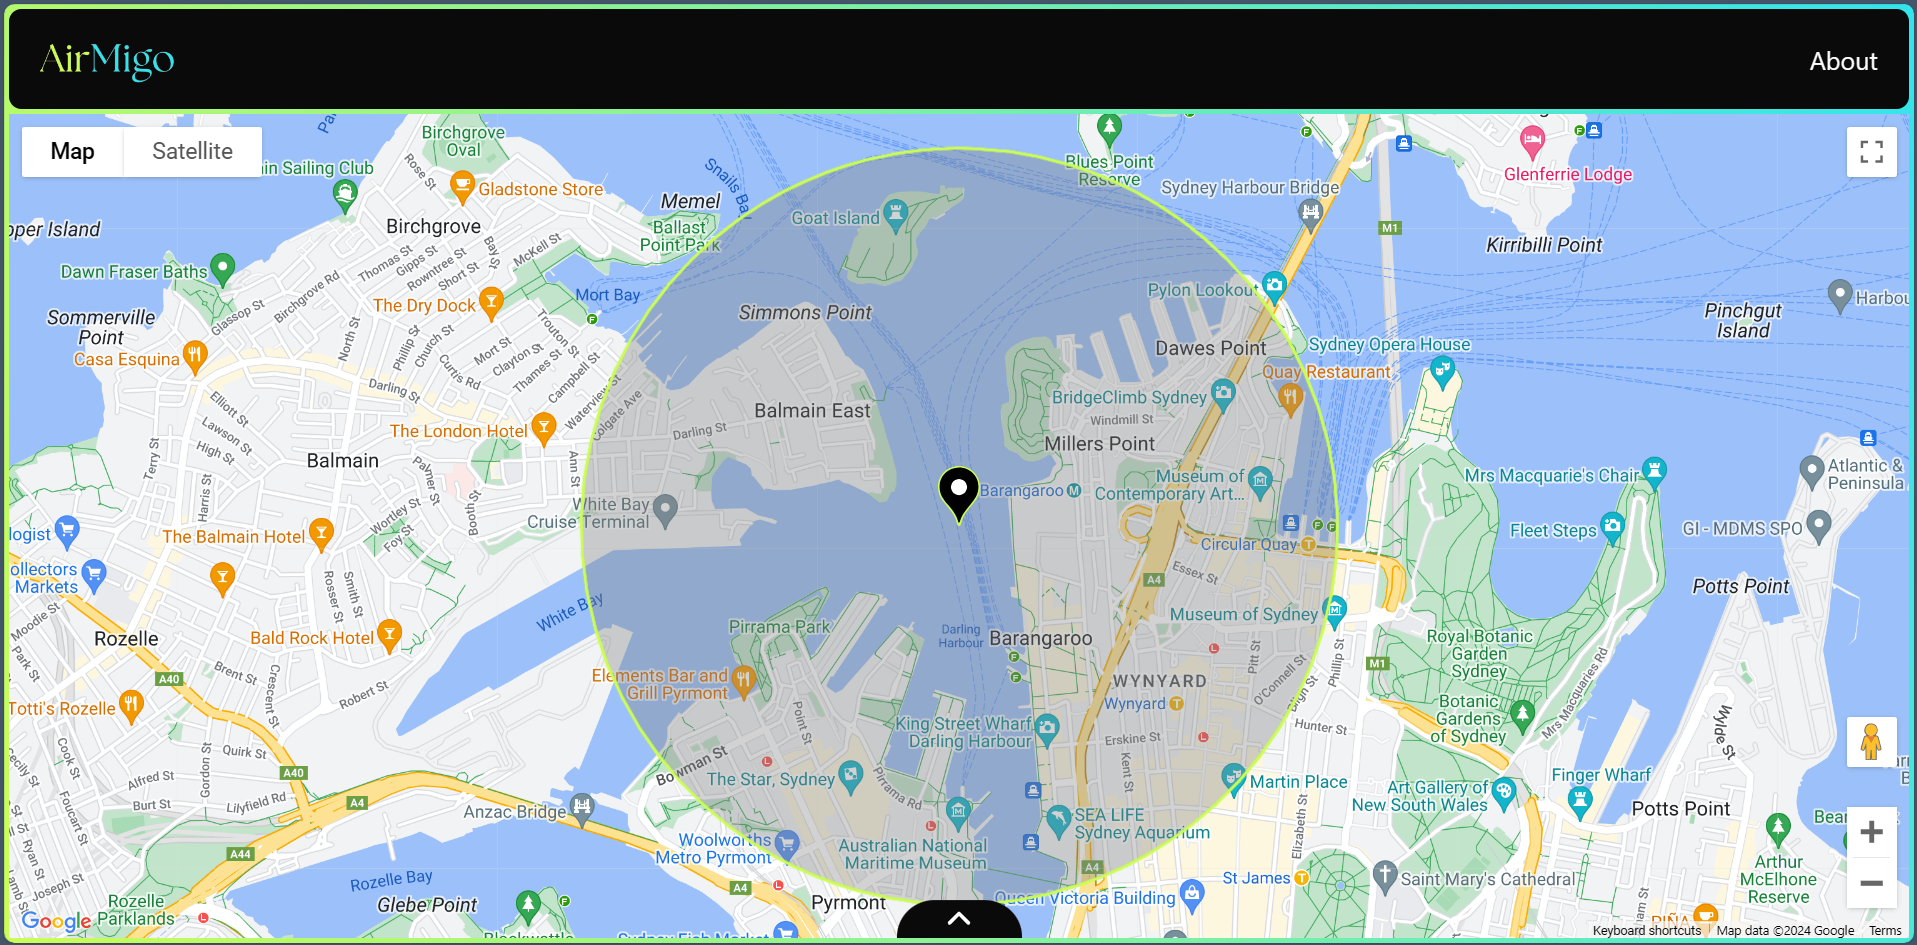Select Bald Rock Hotel marker

click(389, 635)
